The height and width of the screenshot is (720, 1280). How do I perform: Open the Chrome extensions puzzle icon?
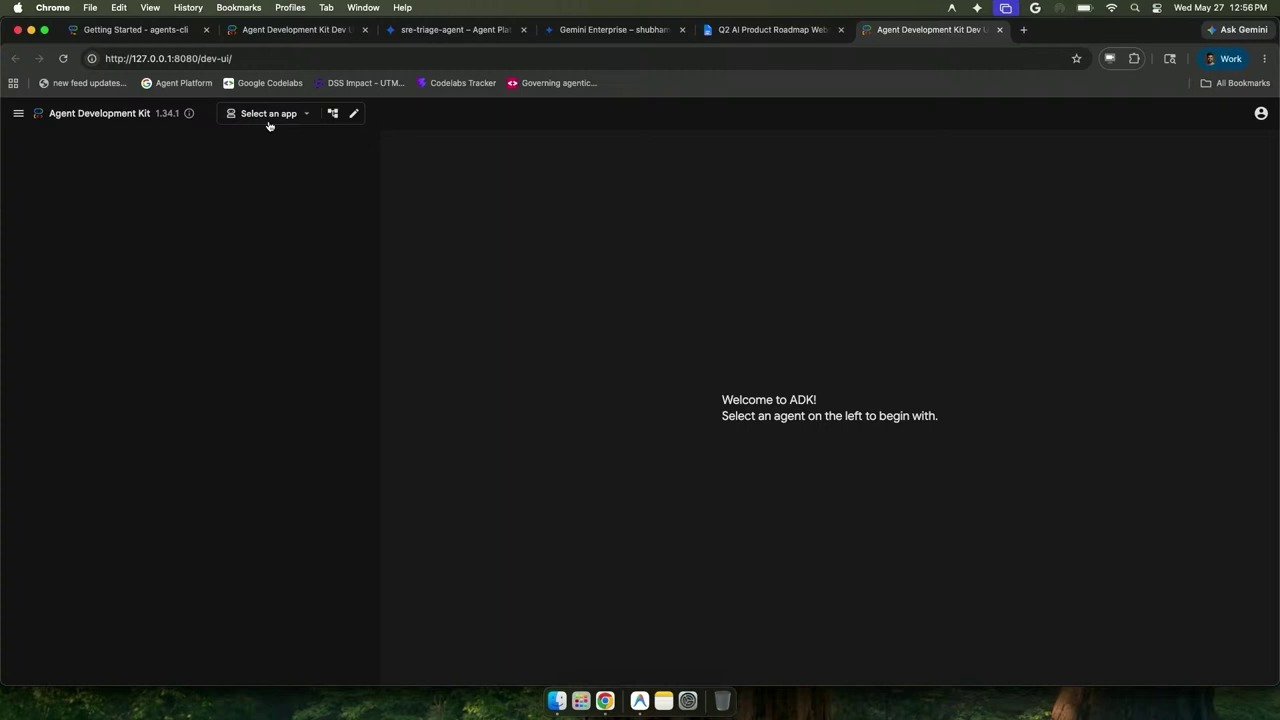tap(1134, 58)
